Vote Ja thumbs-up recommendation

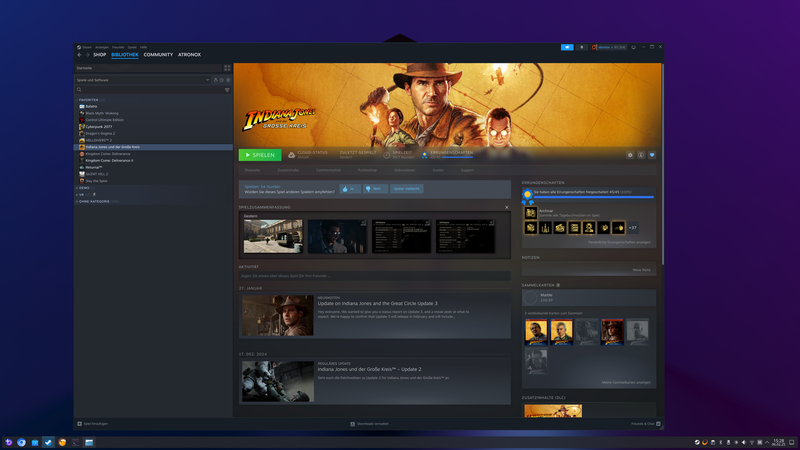pos(350,189)
